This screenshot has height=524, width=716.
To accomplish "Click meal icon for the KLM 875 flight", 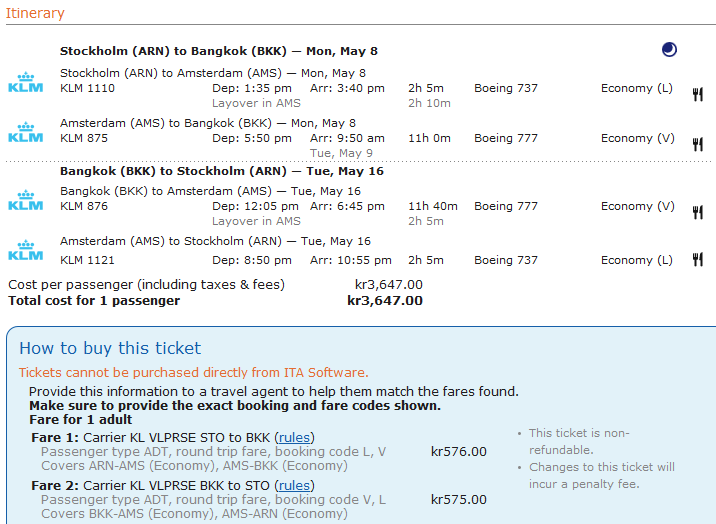I will [x=697, y=144].
